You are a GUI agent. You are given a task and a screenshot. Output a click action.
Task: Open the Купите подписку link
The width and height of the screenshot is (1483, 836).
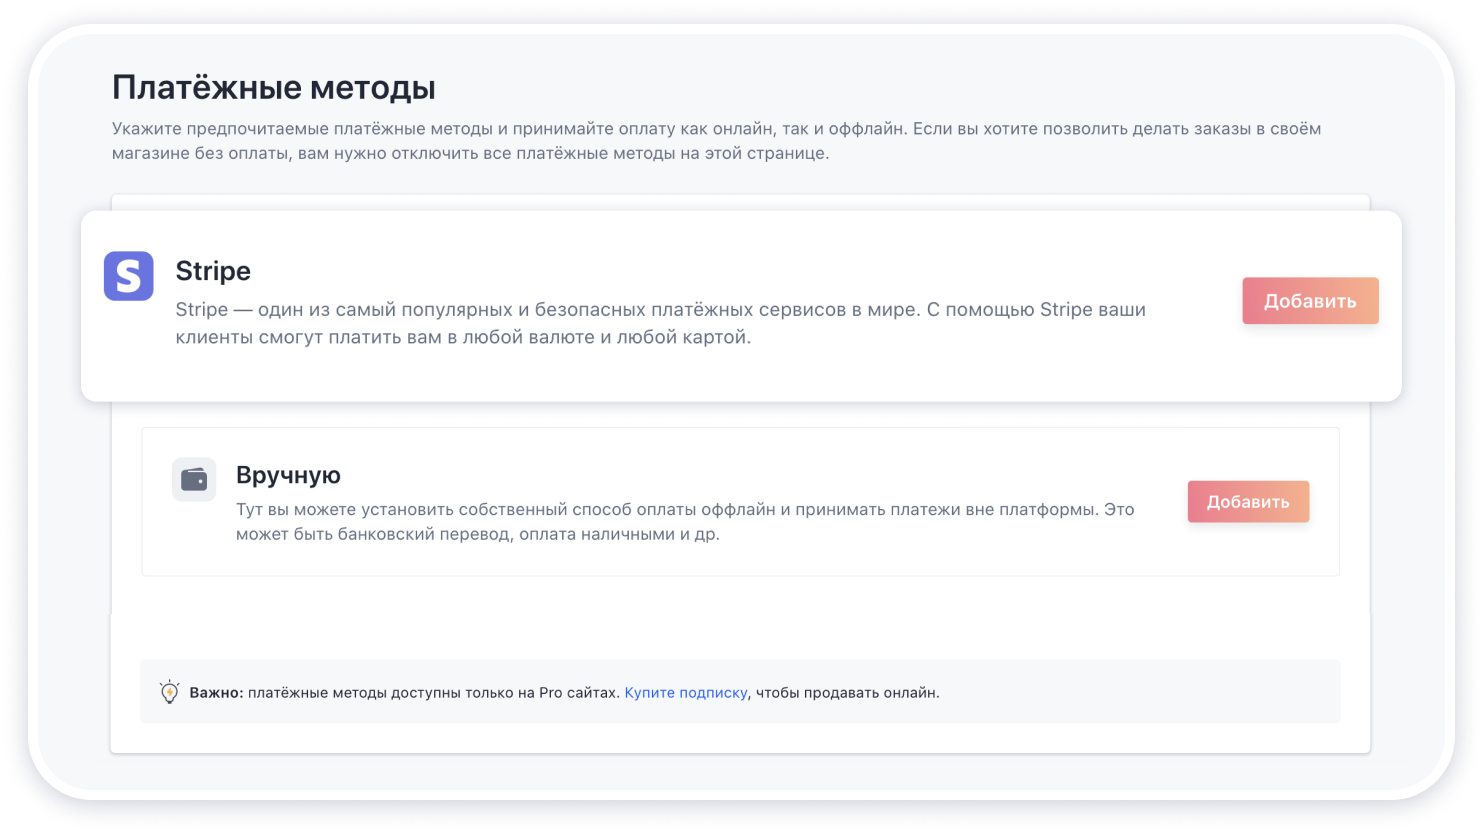coord(686,692)
